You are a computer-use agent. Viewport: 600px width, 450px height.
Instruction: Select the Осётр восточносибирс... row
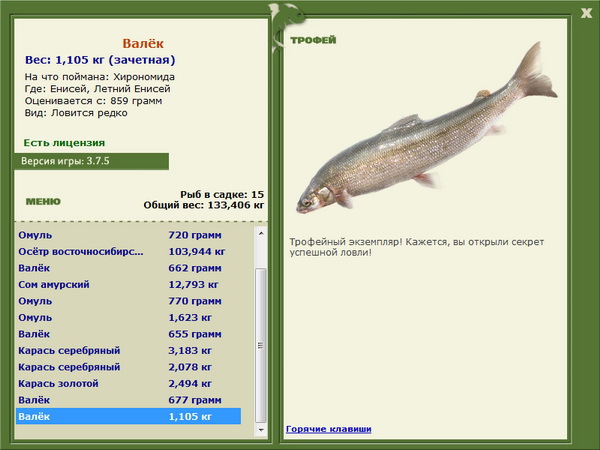tap(129, 251)
